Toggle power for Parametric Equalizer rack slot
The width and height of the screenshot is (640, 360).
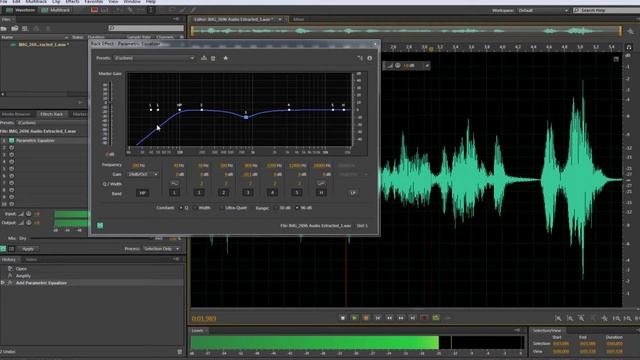tap(11, 140)
